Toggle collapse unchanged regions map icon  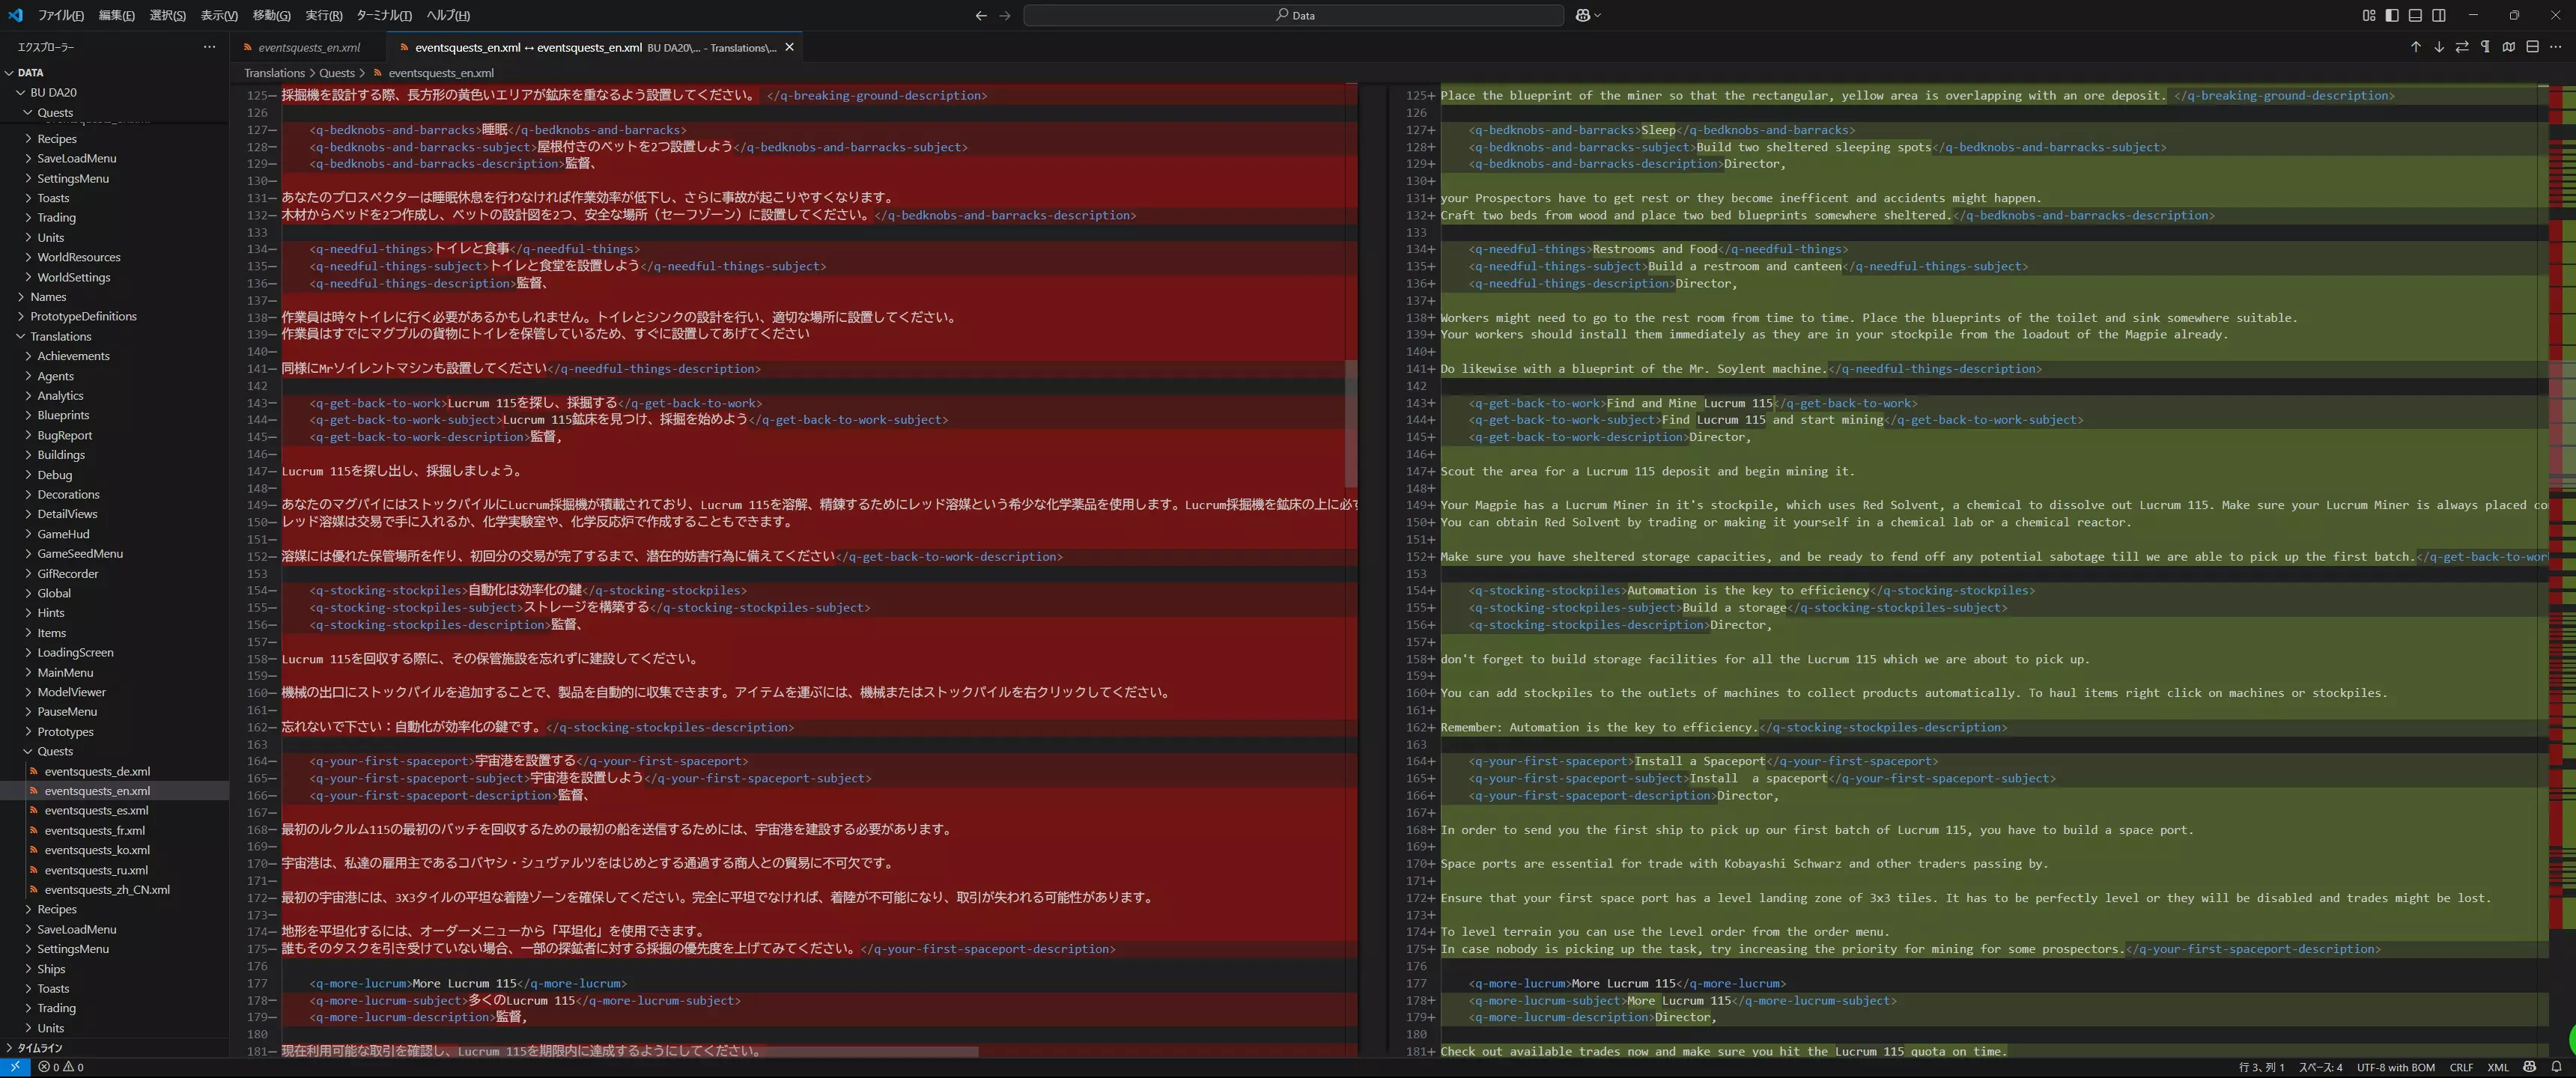tap(2509, 47)
